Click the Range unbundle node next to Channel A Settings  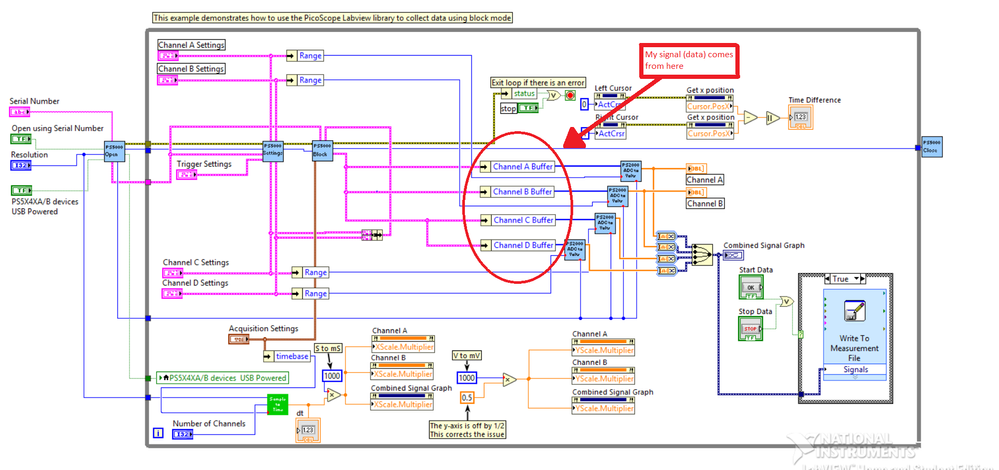[305, 56]
